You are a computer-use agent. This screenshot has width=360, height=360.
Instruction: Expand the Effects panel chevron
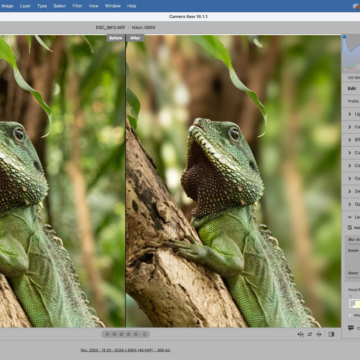(x=350, y=140)
